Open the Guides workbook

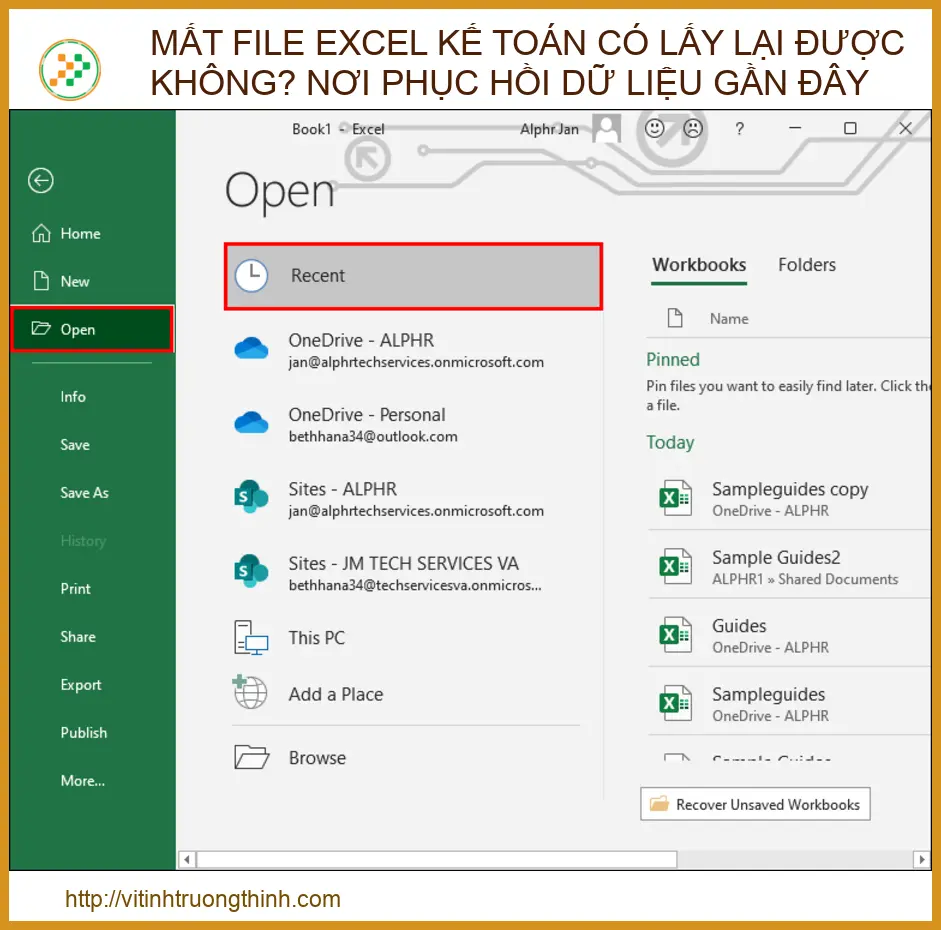click(790, 636)
